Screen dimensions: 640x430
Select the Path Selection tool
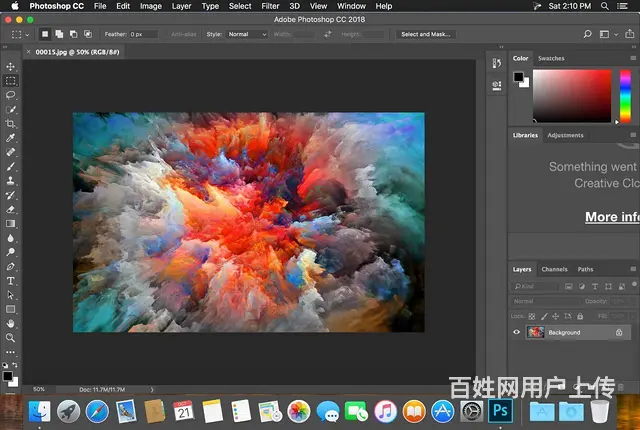(x=11, y=295)
